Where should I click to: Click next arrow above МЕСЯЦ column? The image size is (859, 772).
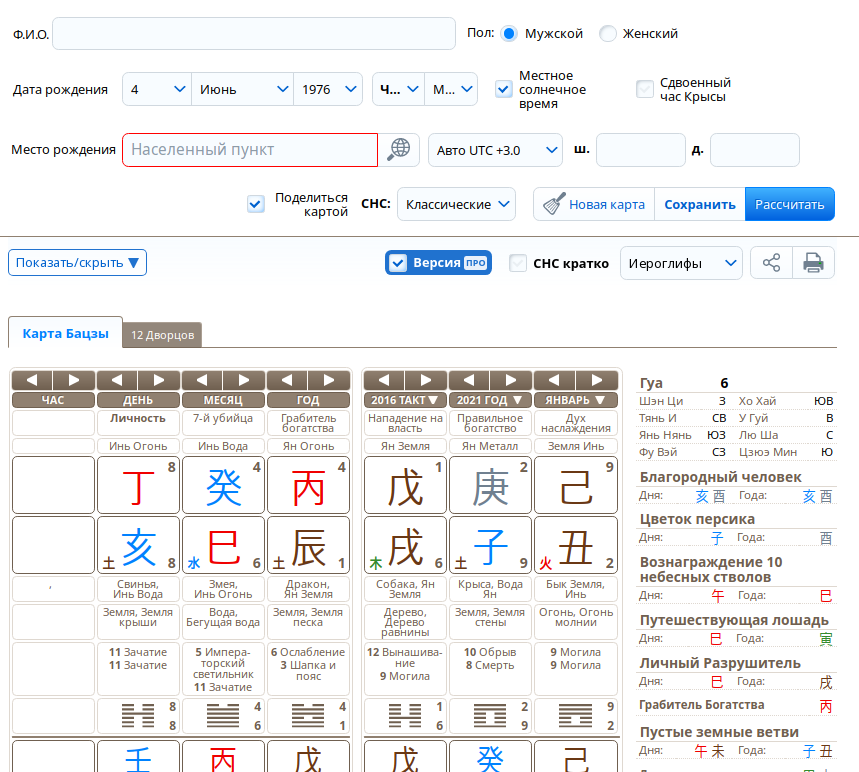pyautogui.click(x=244, y=380)
